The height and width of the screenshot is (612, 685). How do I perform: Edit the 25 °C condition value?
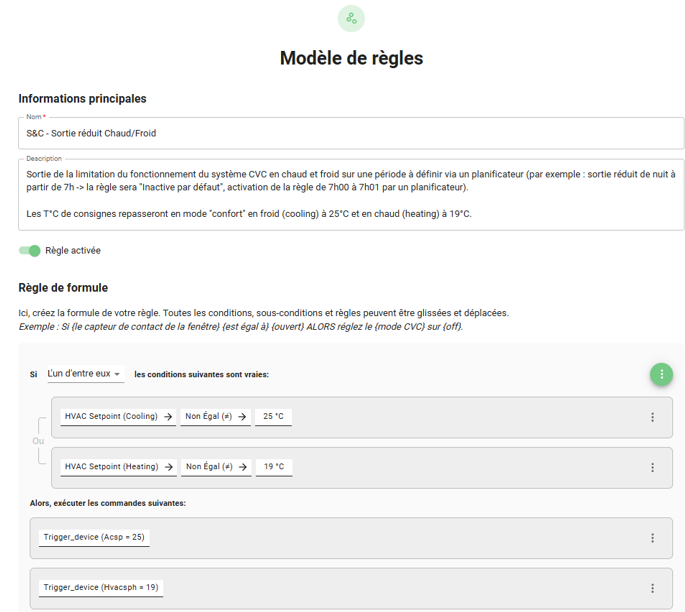pyautogui.click(x=273, y=417)
